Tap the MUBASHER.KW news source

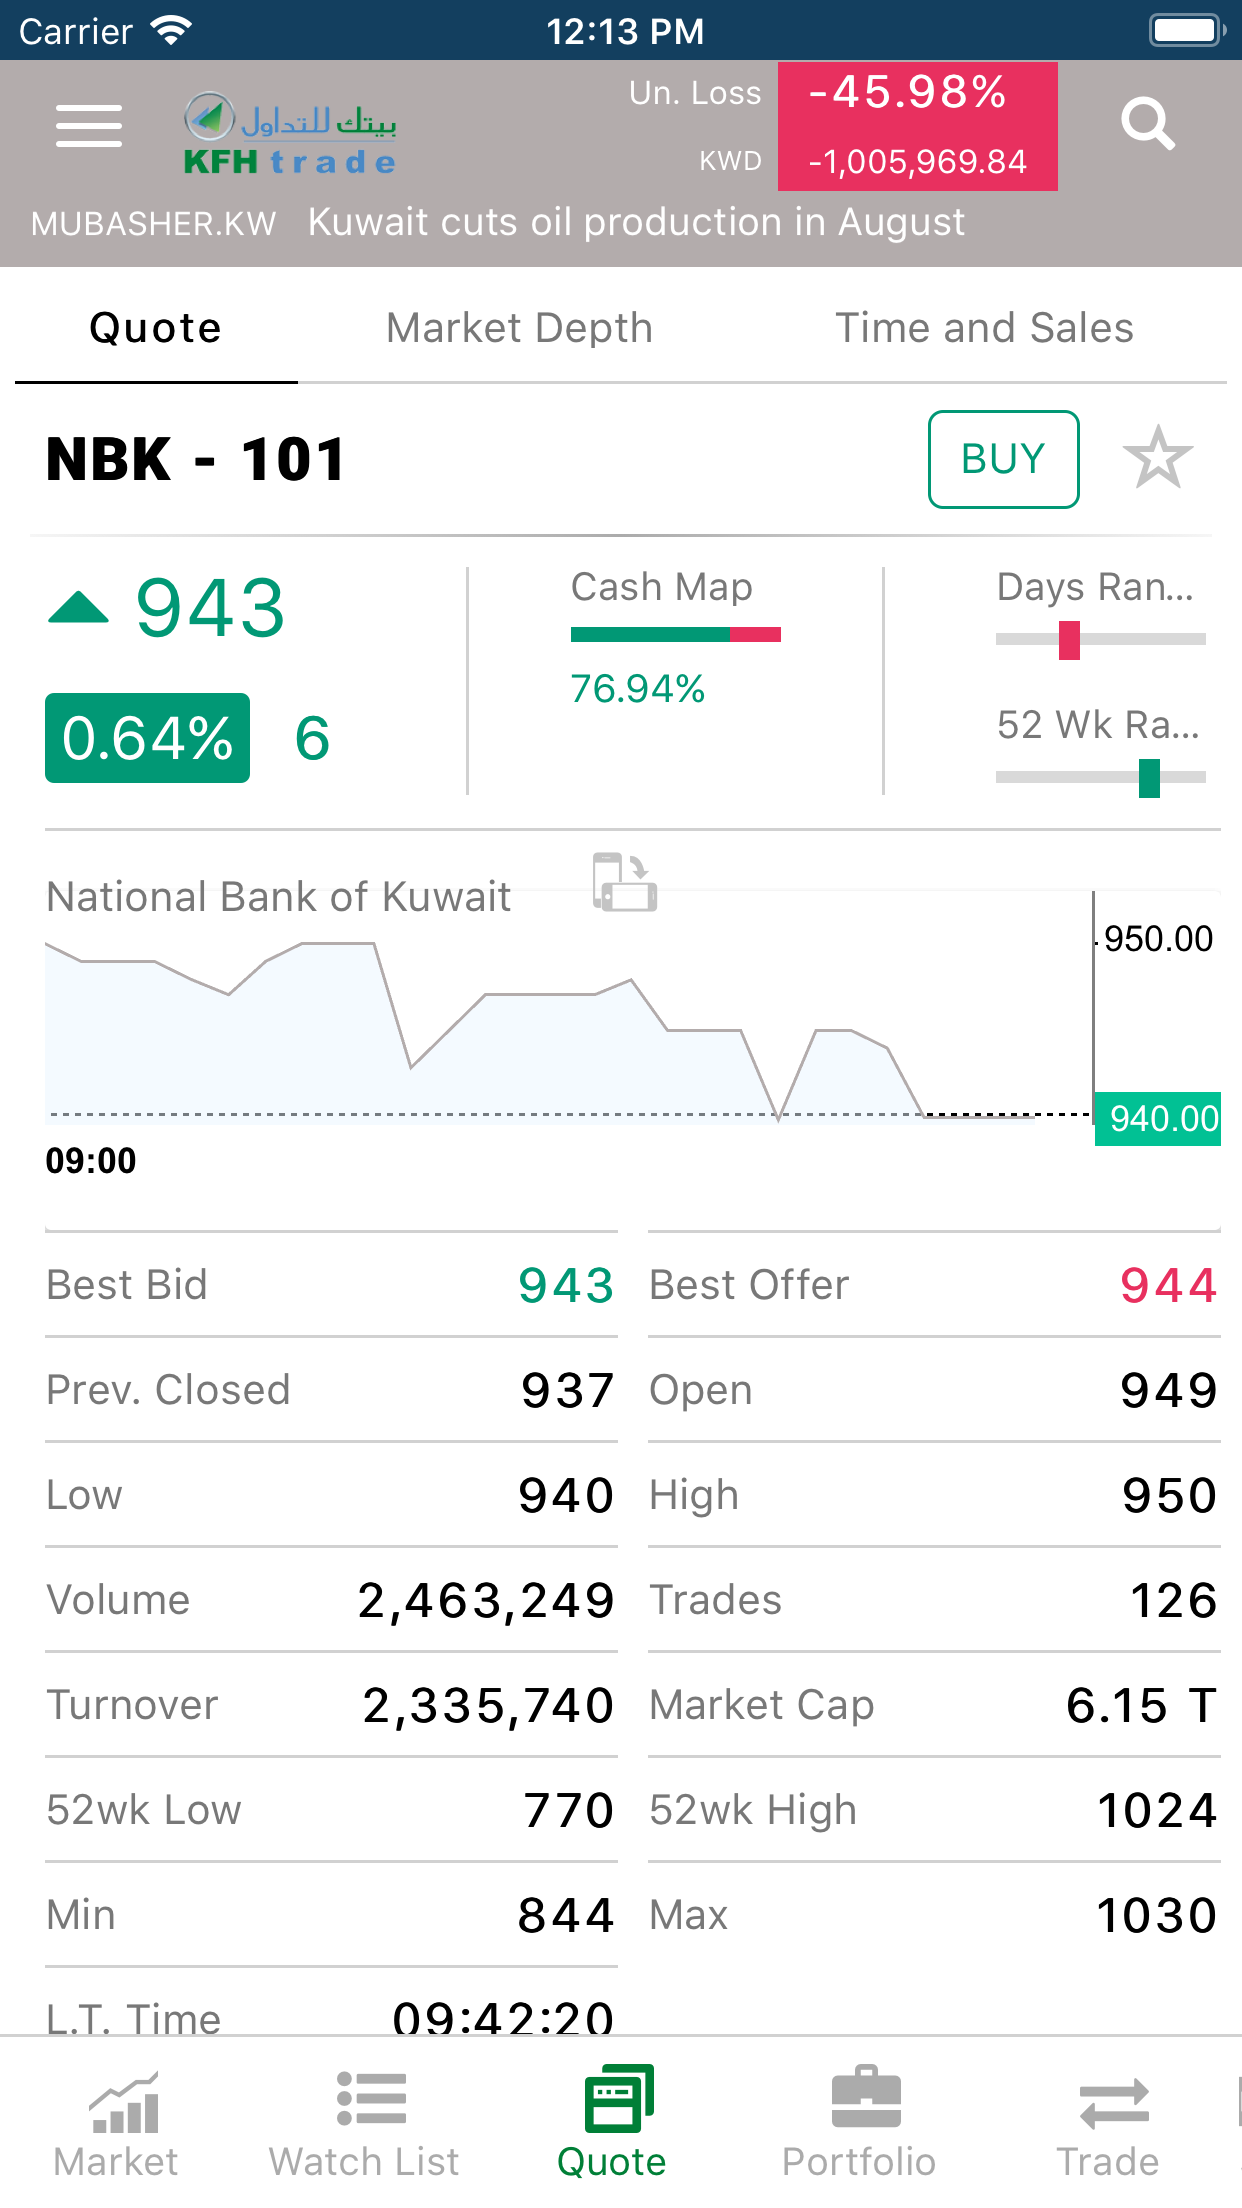154,224
